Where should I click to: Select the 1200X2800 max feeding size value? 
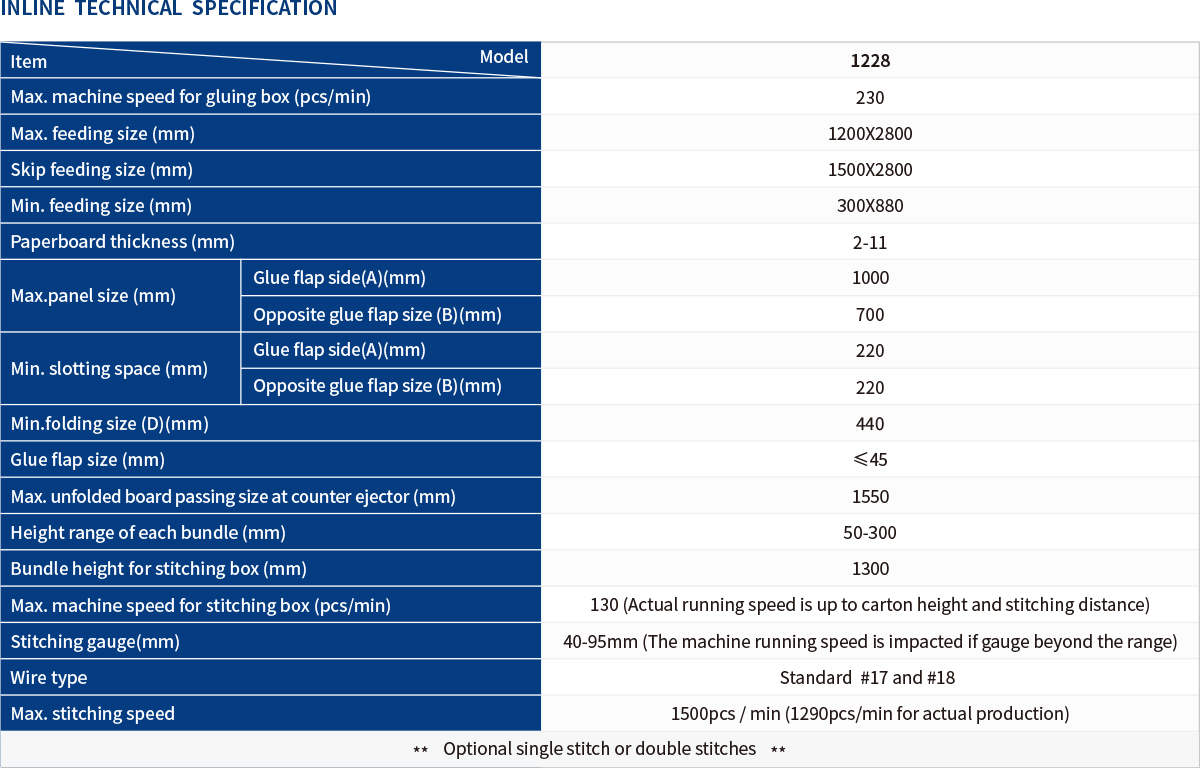(x=870, y=134)
